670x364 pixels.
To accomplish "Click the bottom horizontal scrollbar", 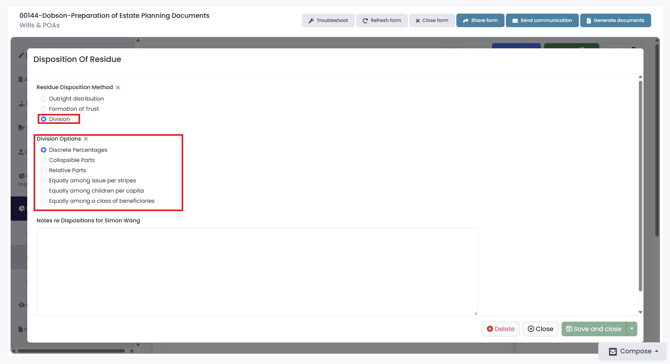I will tap(71, 351).
